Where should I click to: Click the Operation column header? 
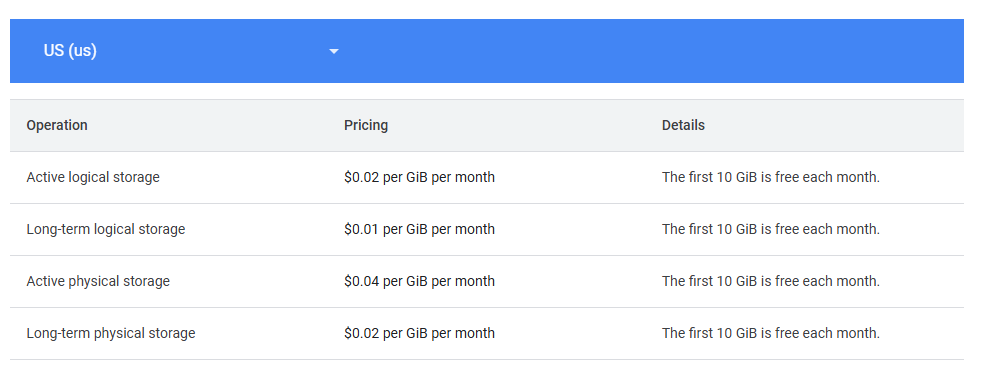[57, 125]
